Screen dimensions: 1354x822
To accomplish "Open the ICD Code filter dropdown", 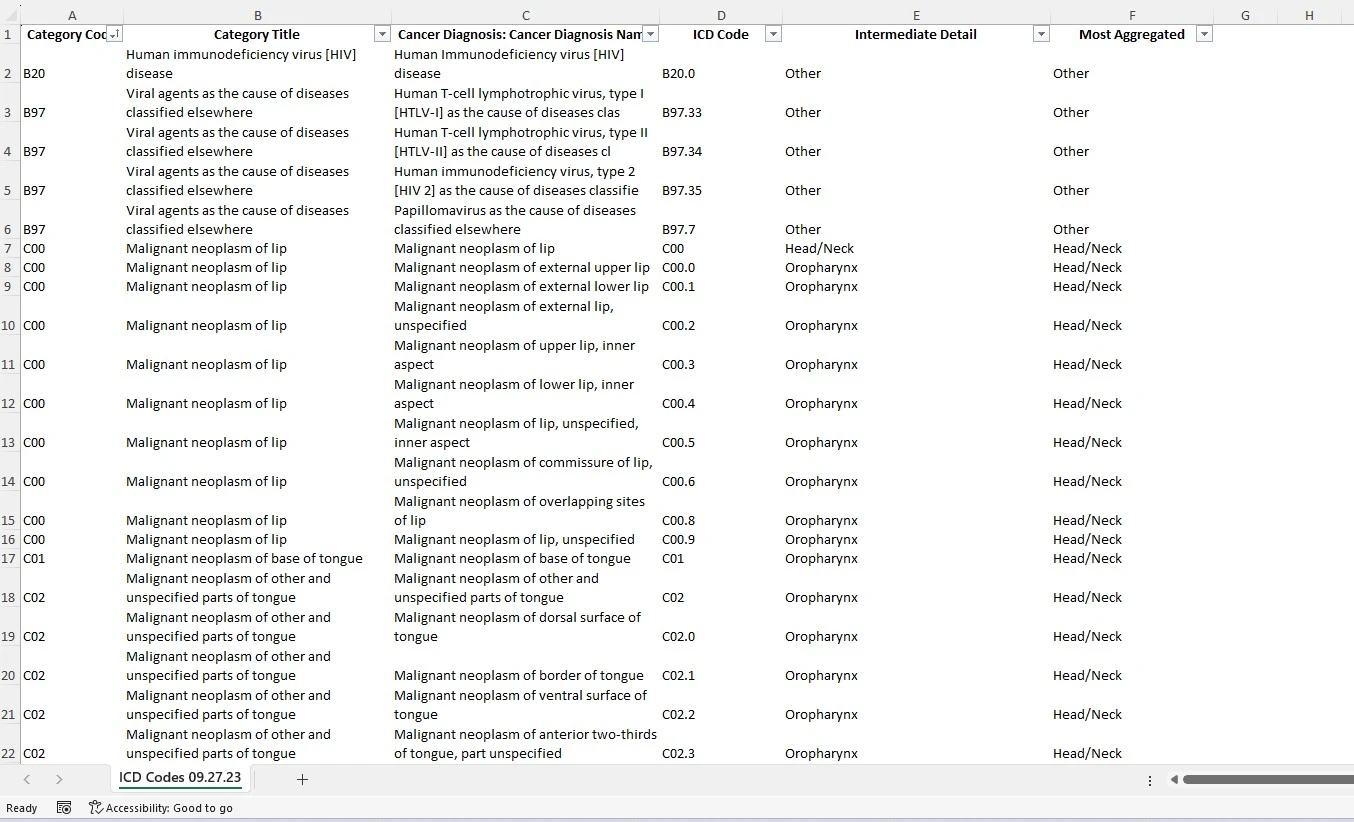I will click(x=772, y=34).
